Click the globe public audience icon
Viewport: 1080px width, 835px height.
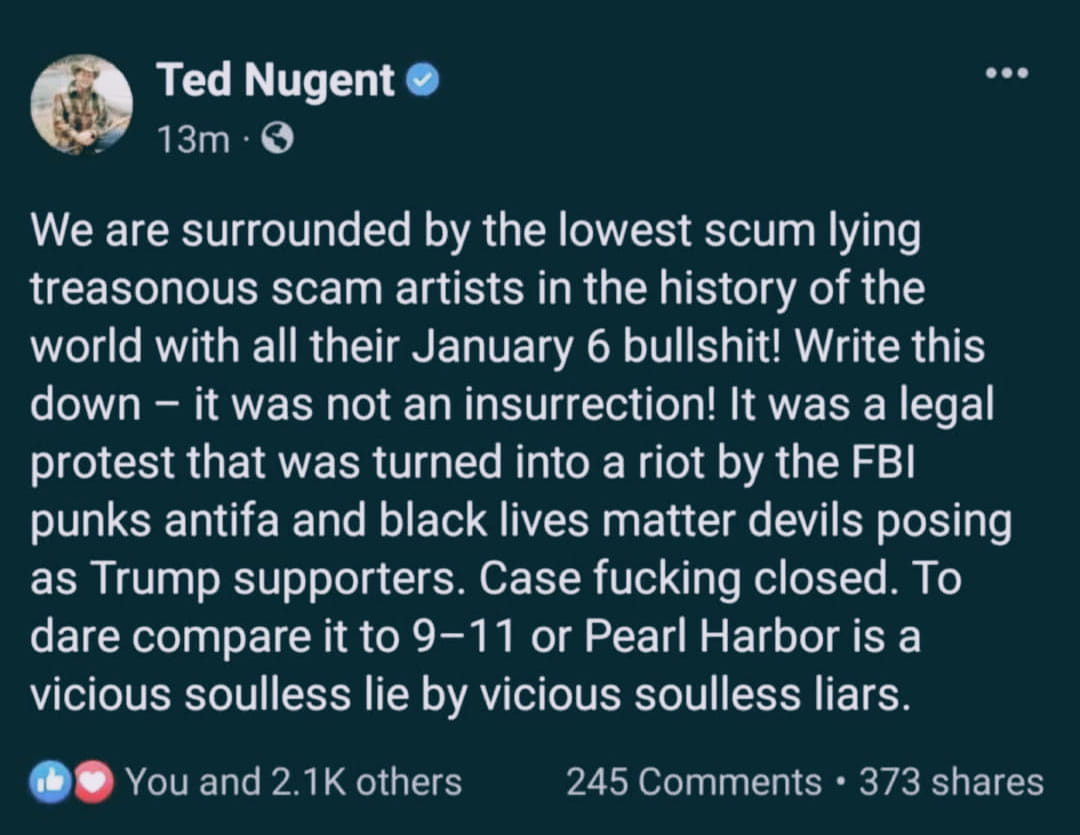coord(277,141)
